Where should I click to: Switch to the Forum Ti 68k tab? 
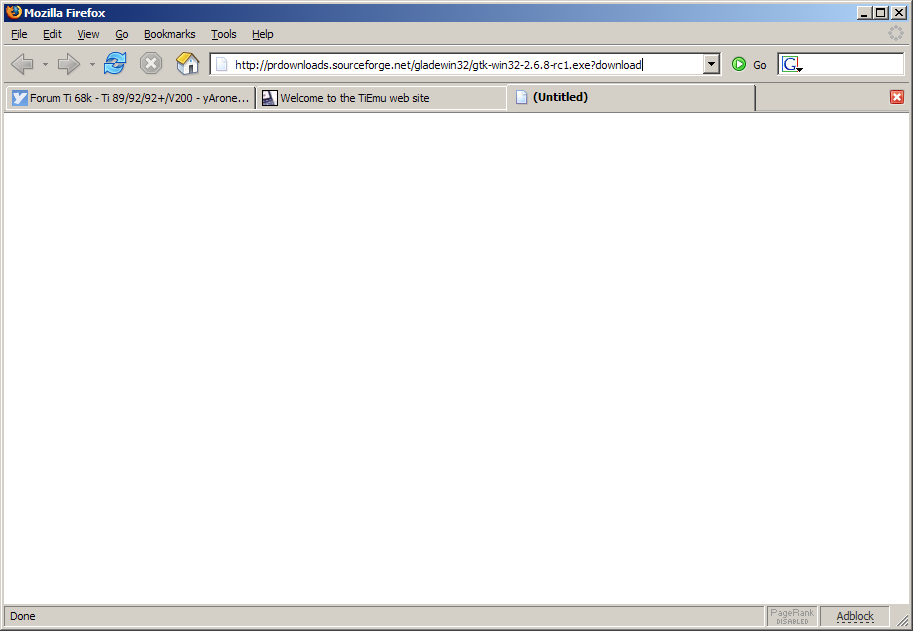coord(131,98)
